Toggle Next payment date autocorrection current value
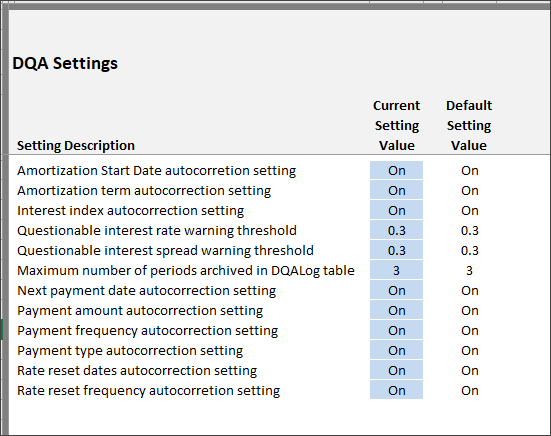 [x=396, y=291]
